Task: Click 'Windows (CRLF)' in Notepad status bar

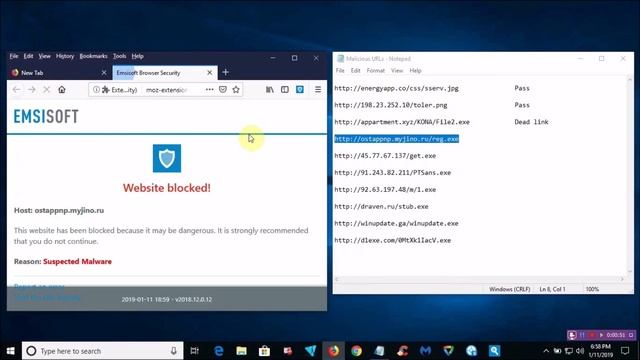Action: 509,289
